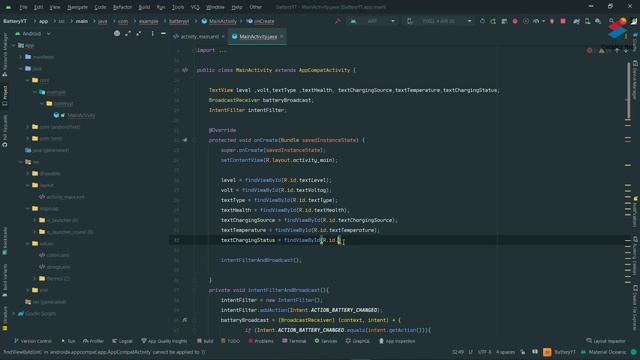Select the scope target icon in Project panel
The width and height of the screenshot is (640, 360).
pos(117,33)
